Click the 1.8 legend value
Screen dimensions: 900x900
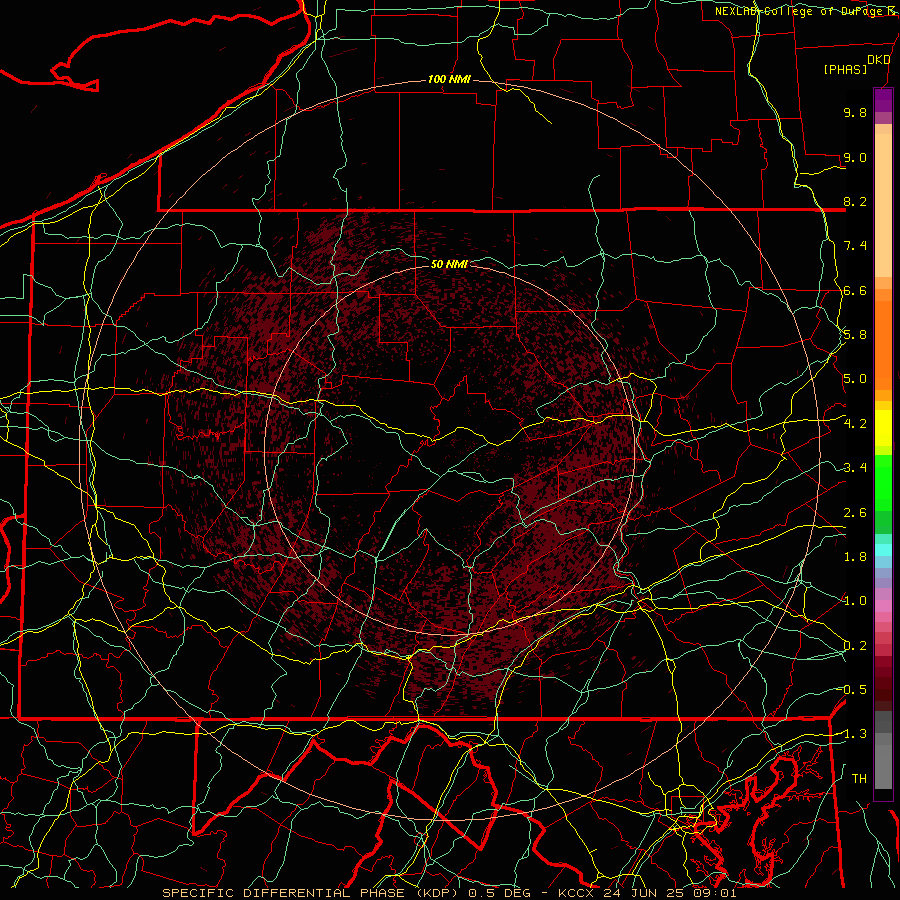click(855, 557)
